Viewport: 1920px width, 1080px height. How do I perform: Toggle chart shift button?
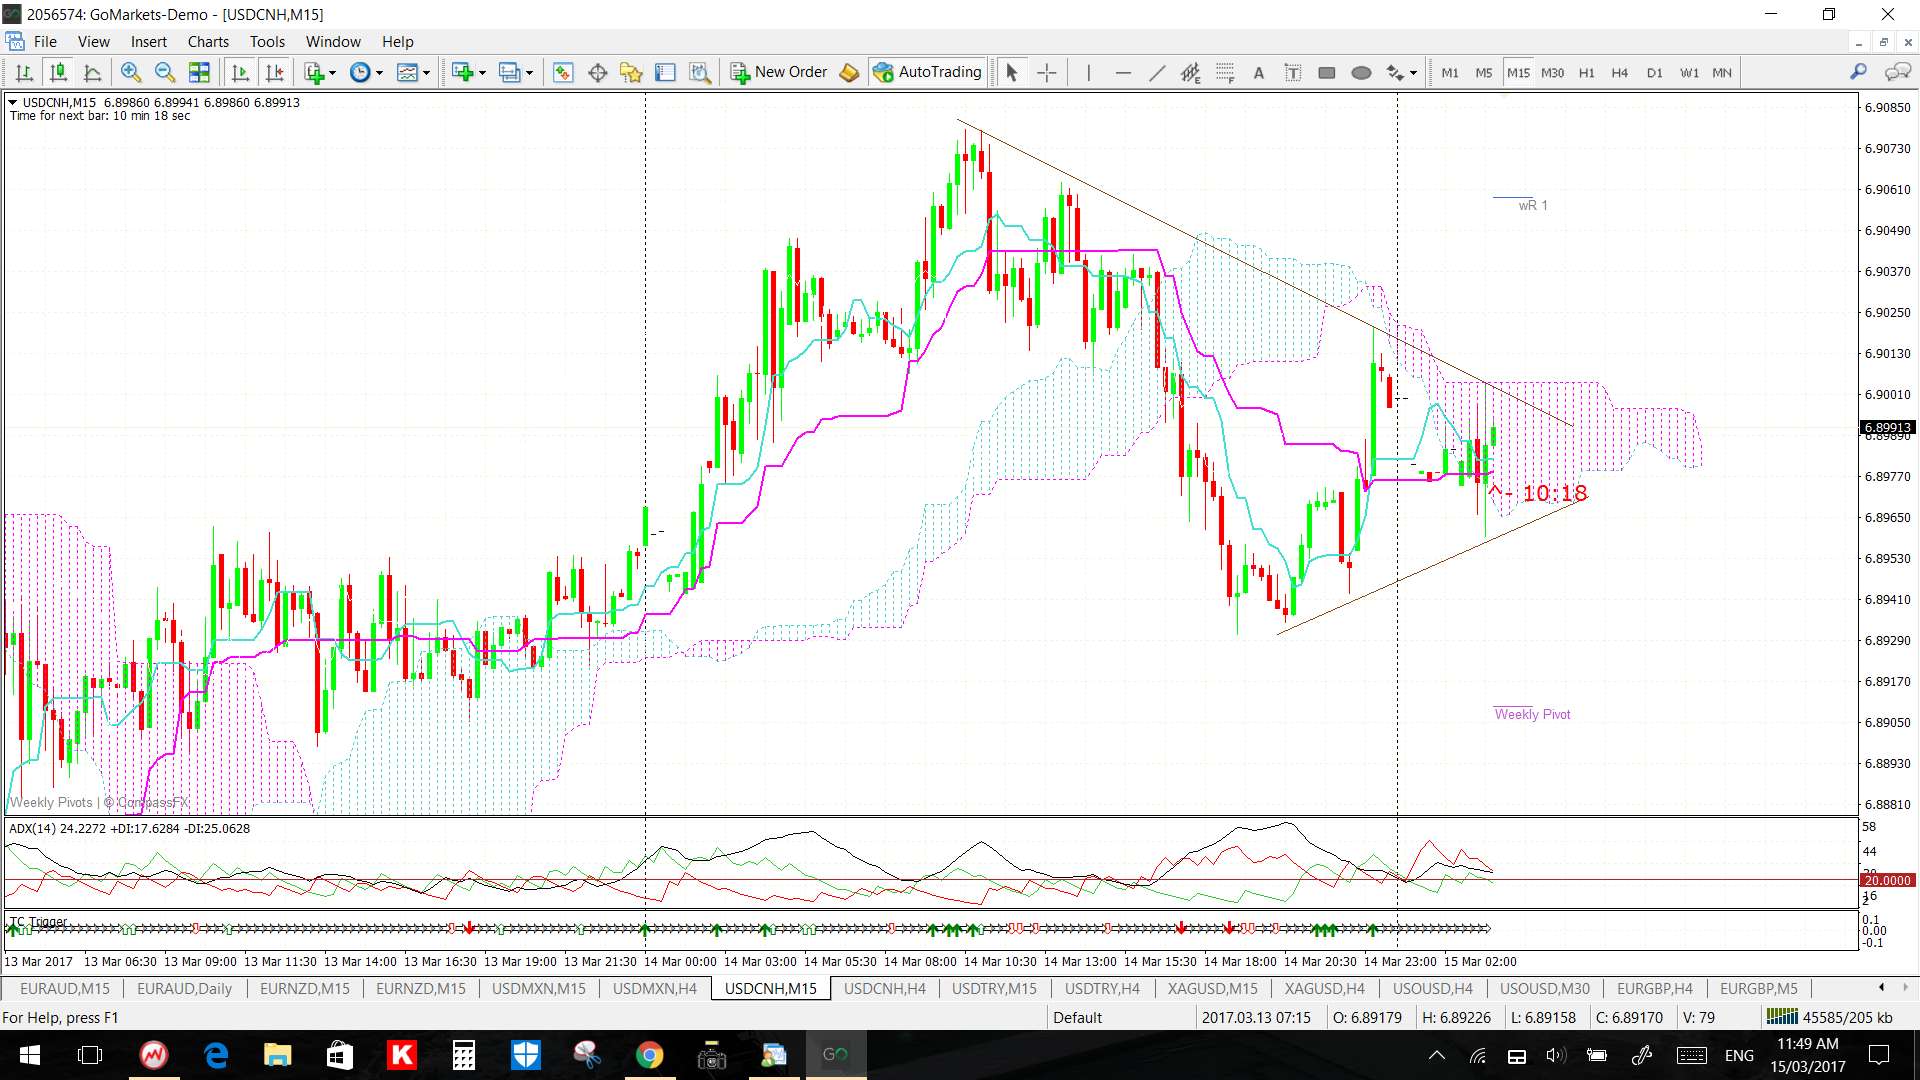(274, 72)
